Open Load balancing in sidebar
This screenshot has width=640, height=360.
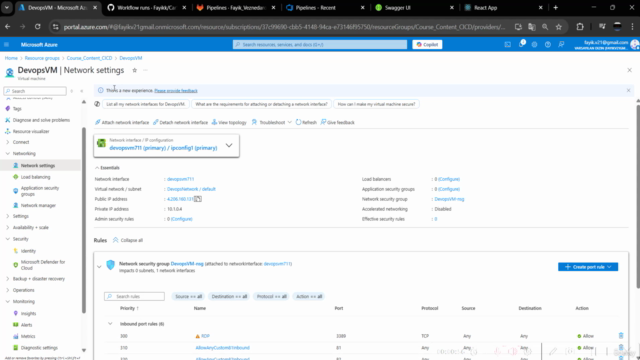[35, 177]
